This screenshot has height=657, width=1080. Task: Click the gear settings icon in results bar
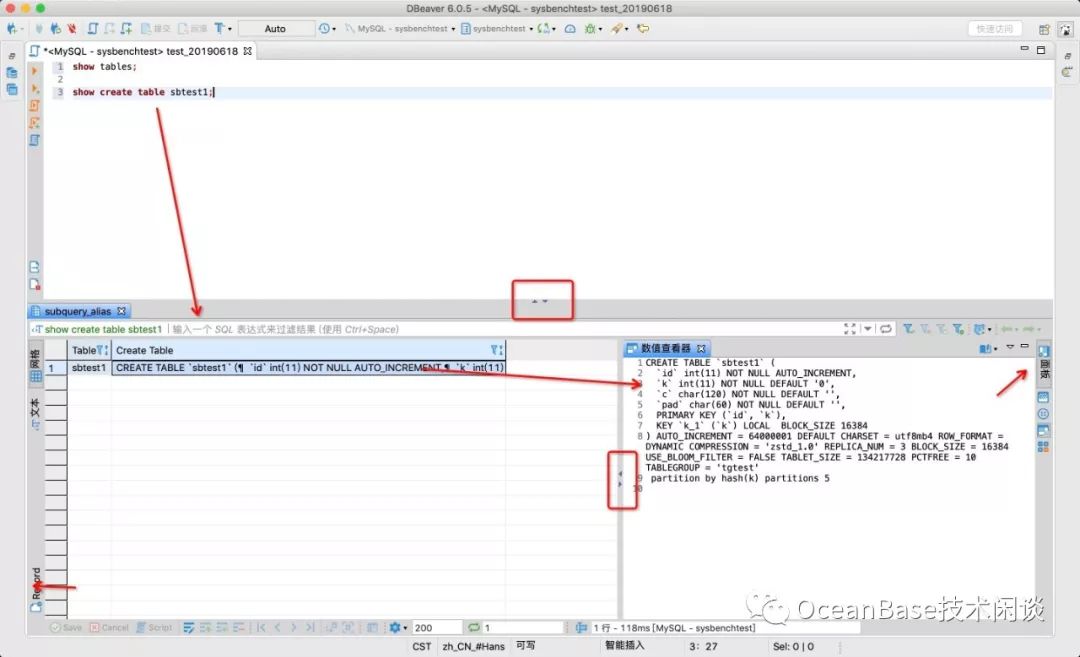[x=395, y=627]
